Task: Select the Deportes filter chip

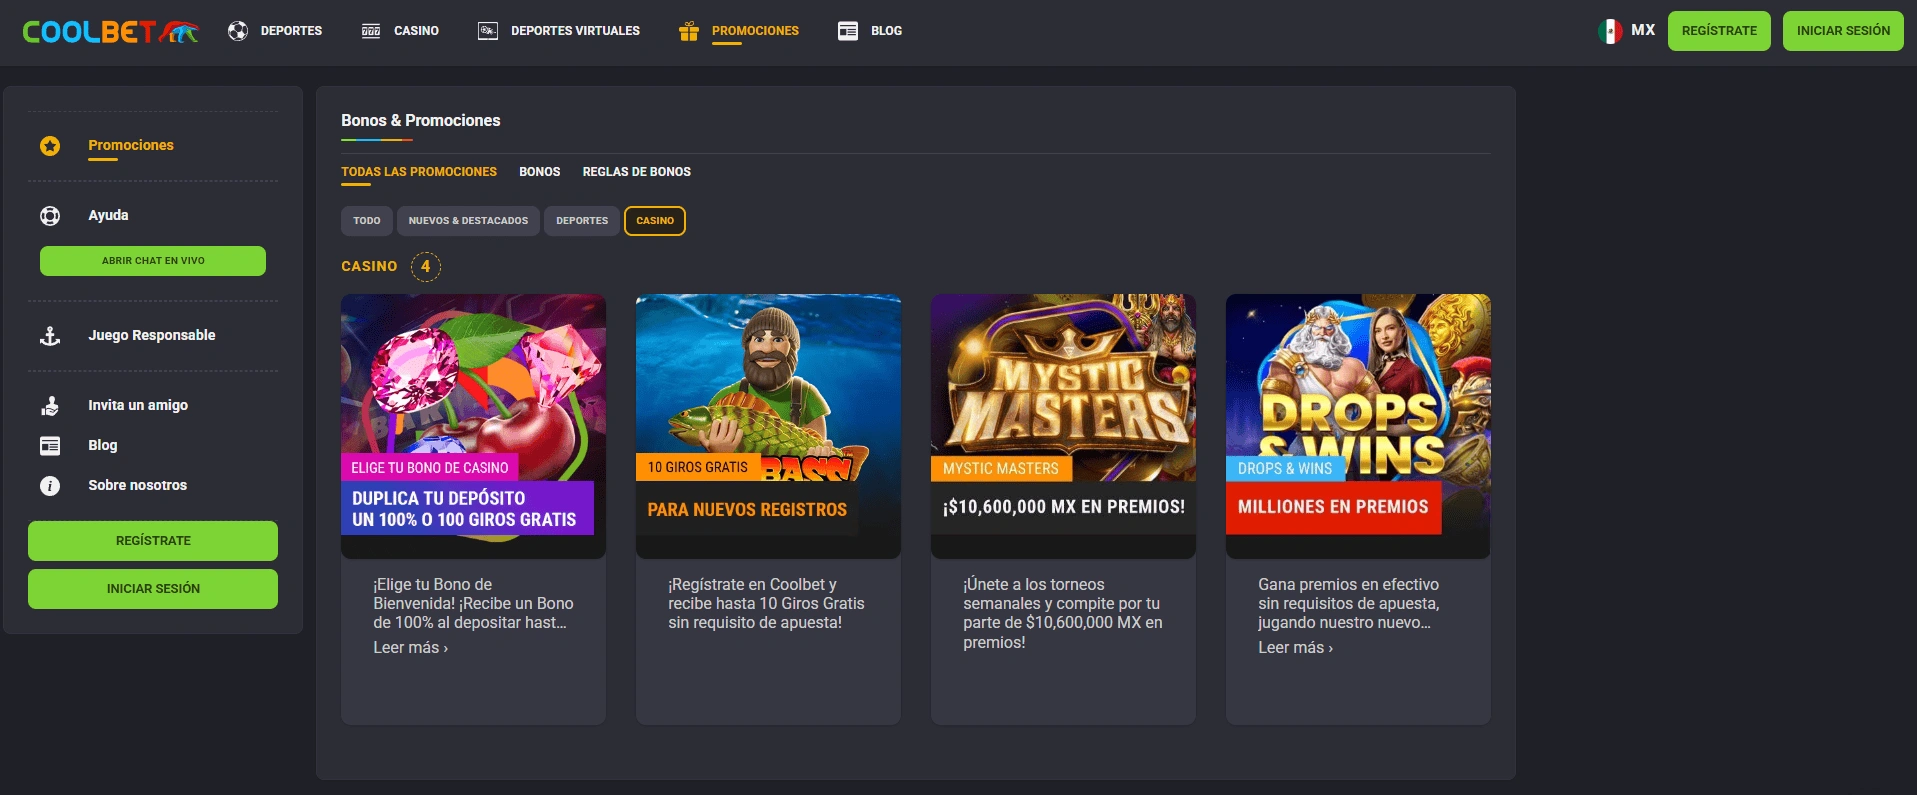Action: (x=582, y=221)
